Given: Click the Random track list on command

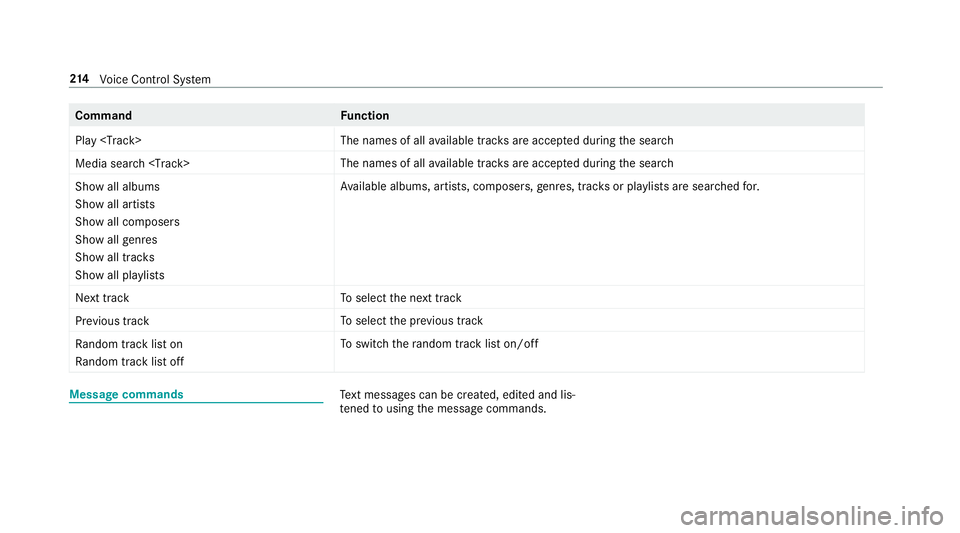Looking at the screenshot, I should (129, 344).
